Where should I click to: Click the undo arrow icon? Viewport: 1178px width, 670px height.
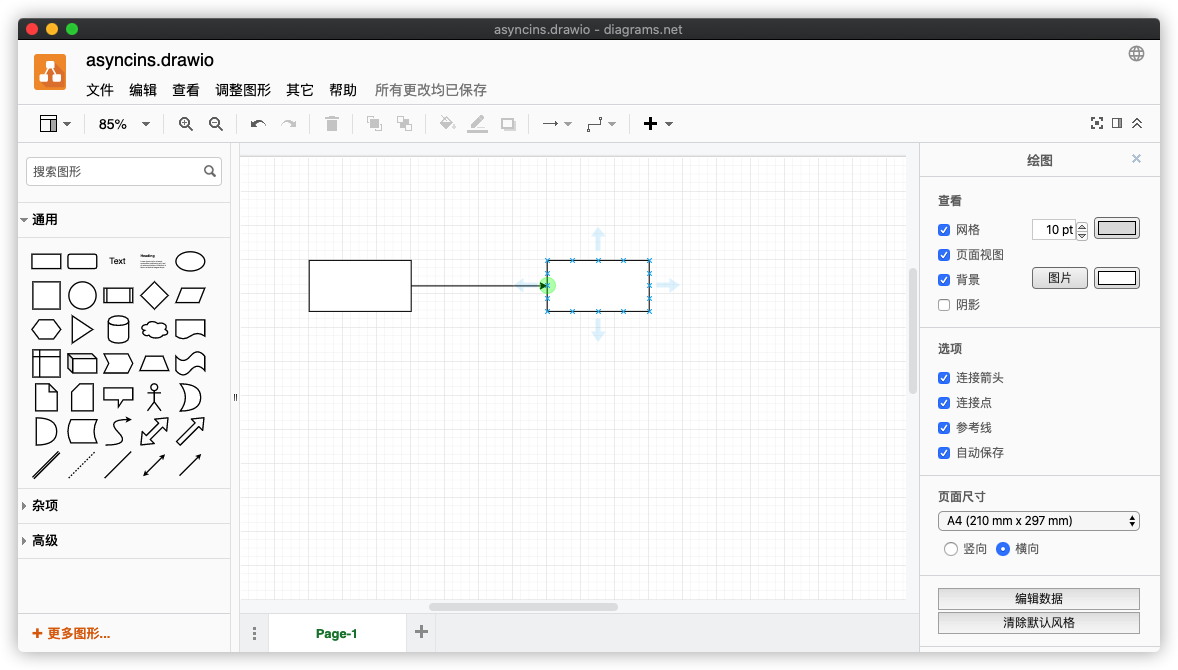[x=258, y=124]
